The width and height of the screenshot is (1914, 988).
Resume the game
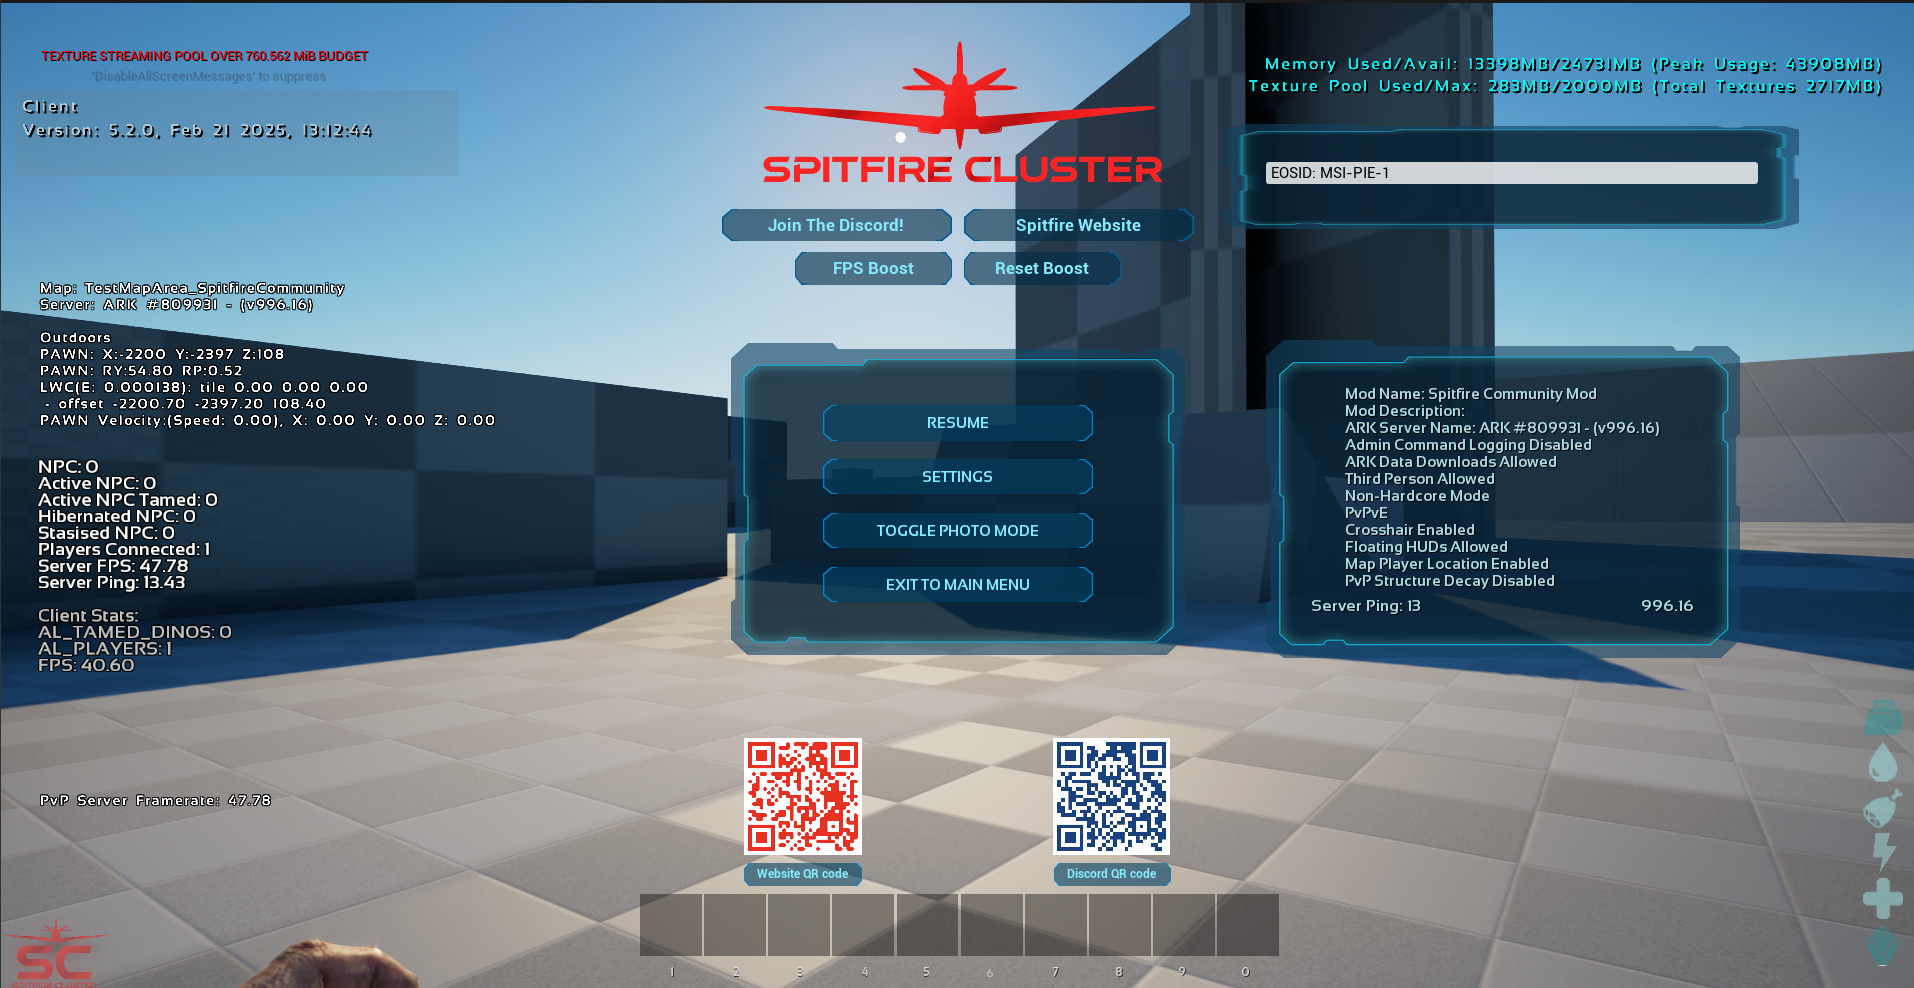coord(957,423)
